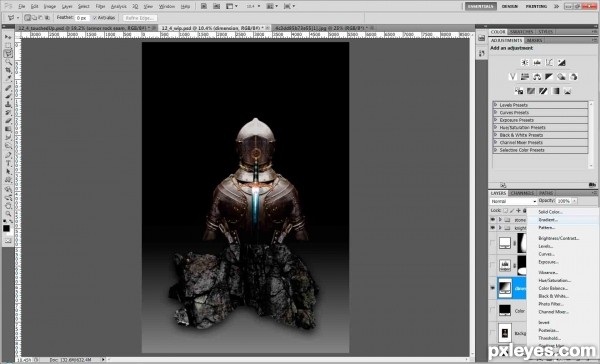Hide the selected dimension gradient layer
600x364 pixels.
click(493, 288)
